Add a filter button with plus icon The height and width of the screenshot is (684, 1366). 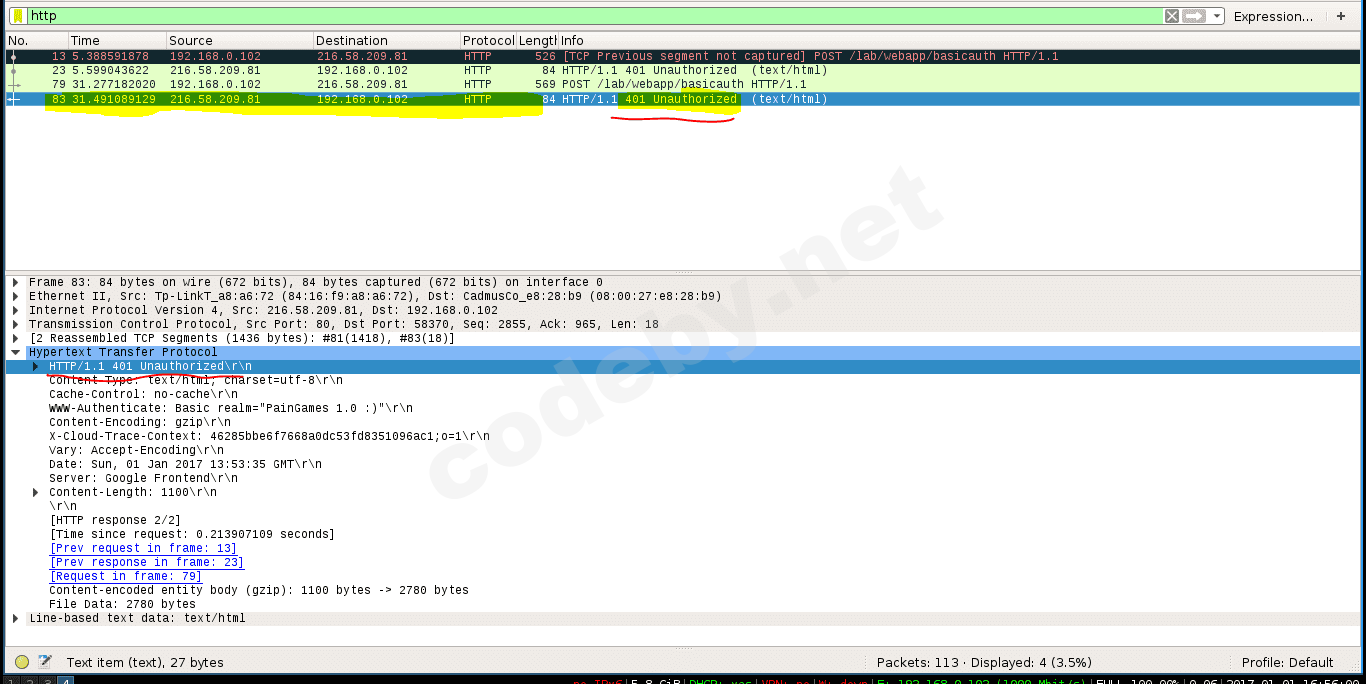1341,16
